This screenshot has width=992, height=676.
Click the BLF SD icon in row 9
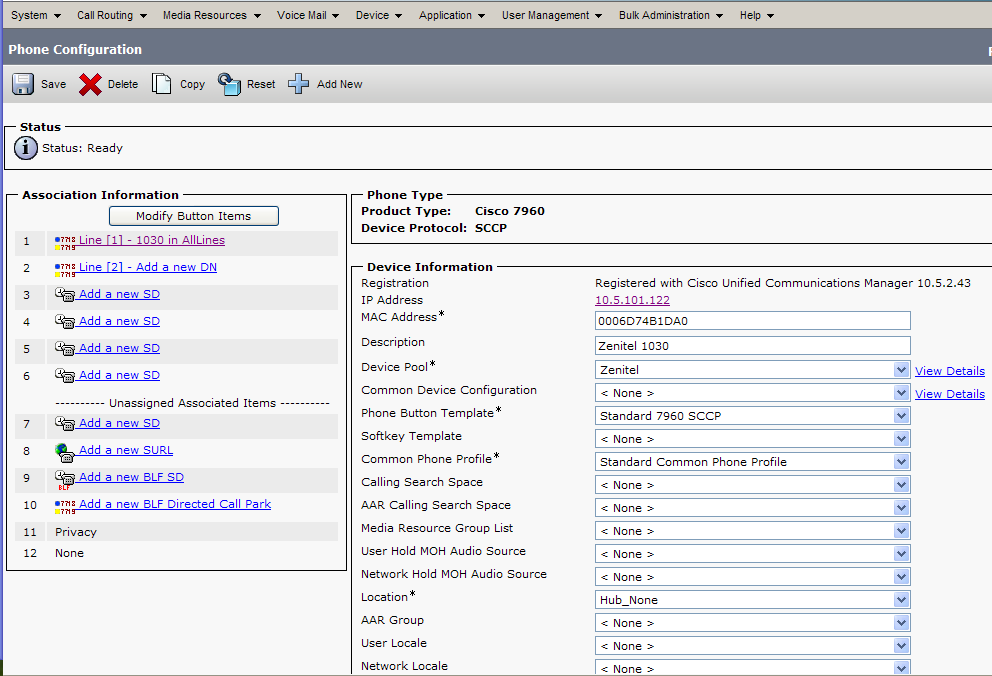pyautogui.click(x=65, y=478)
